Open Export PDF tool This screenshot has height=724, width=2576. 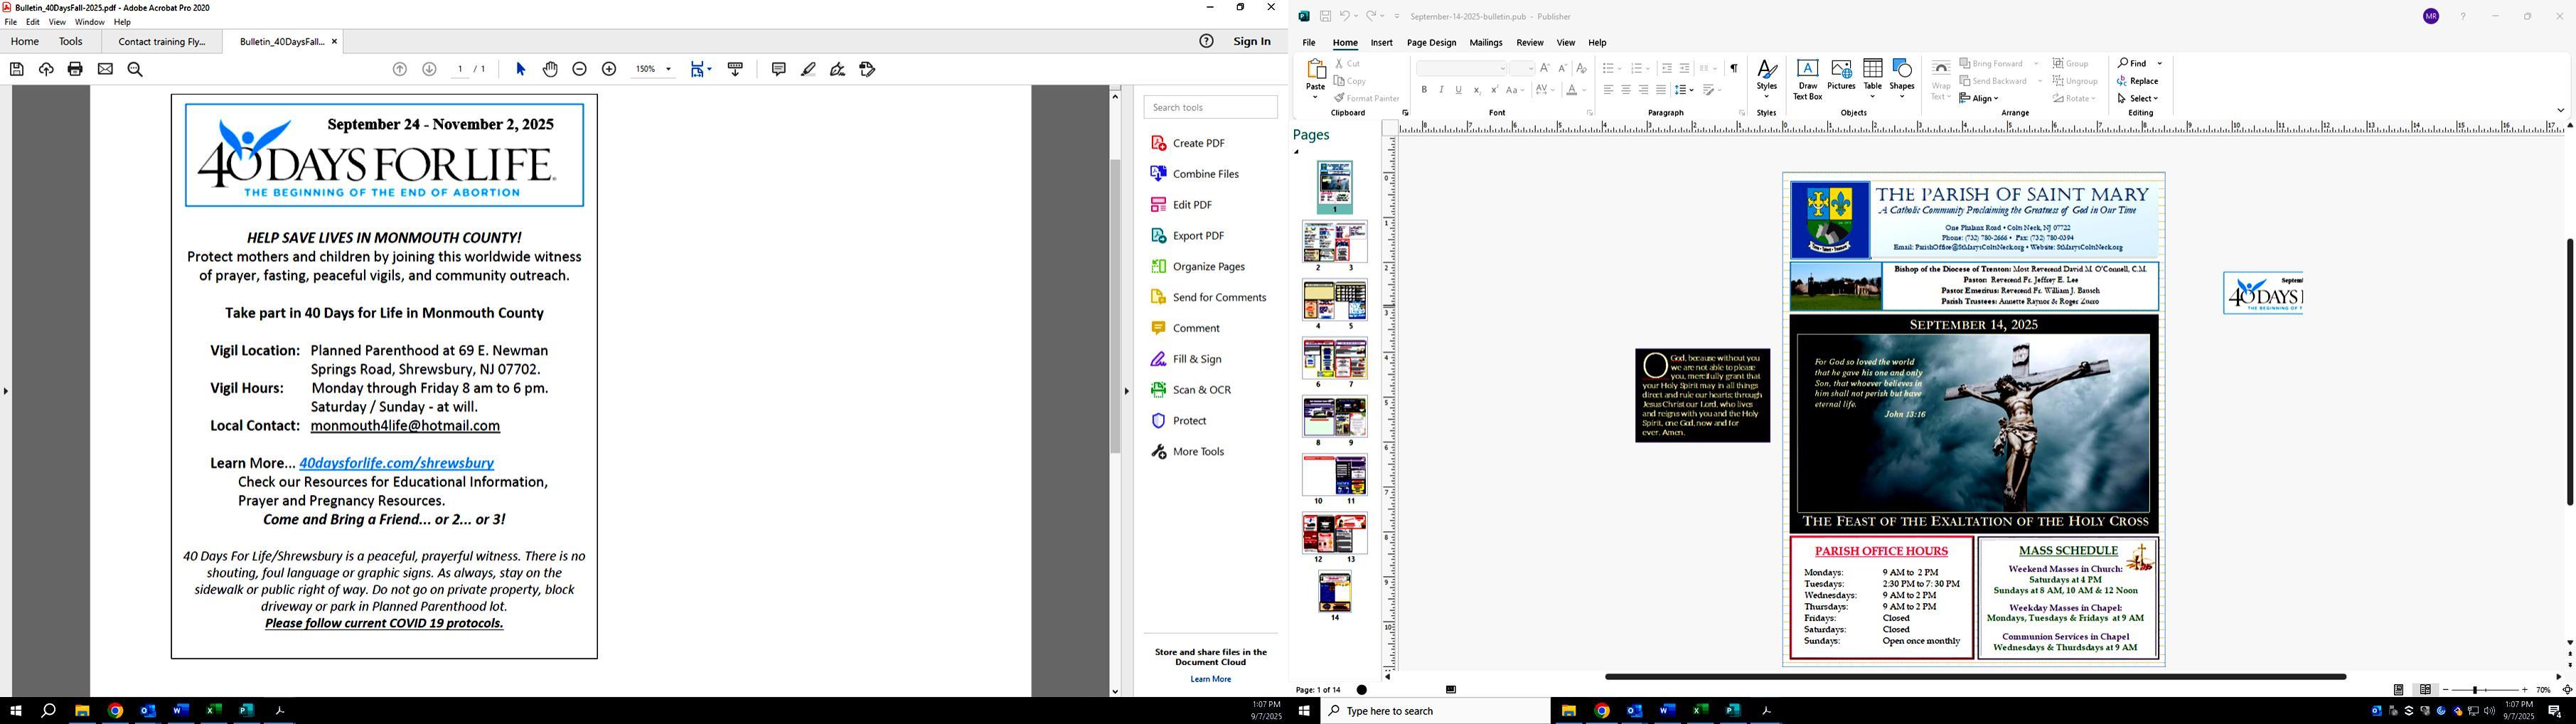click(1188, 236)
